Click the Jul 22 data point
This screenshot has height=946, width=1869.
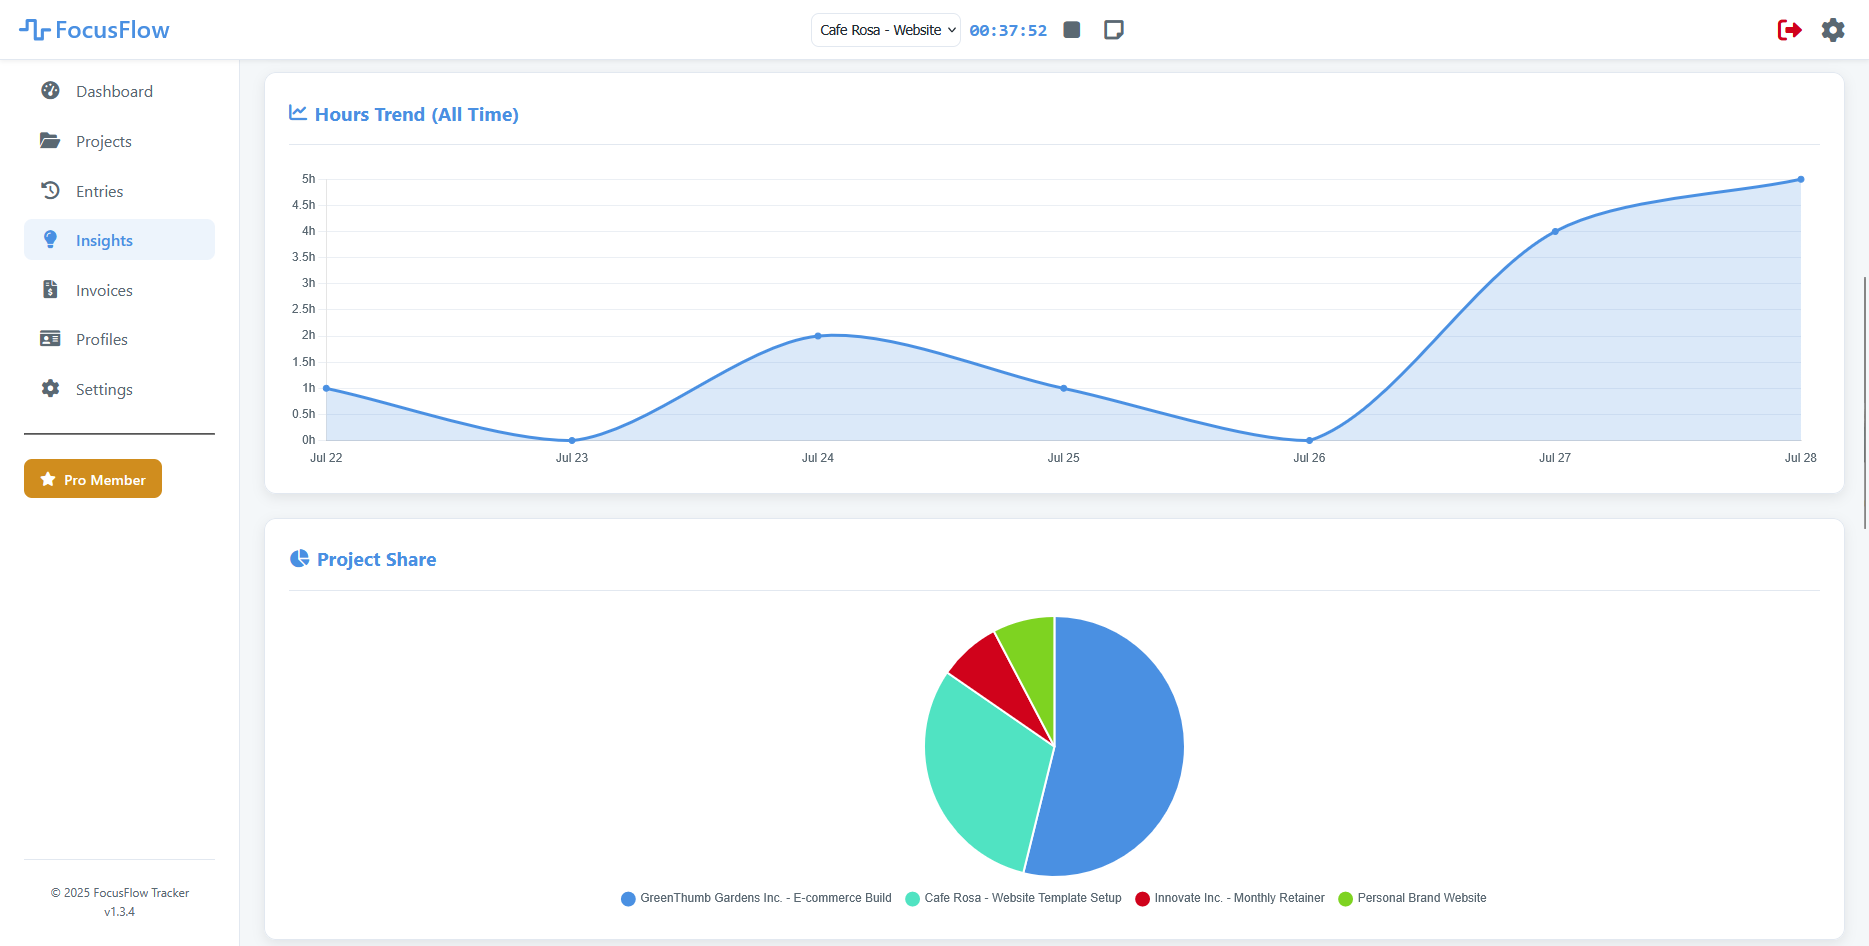(326, 388)
